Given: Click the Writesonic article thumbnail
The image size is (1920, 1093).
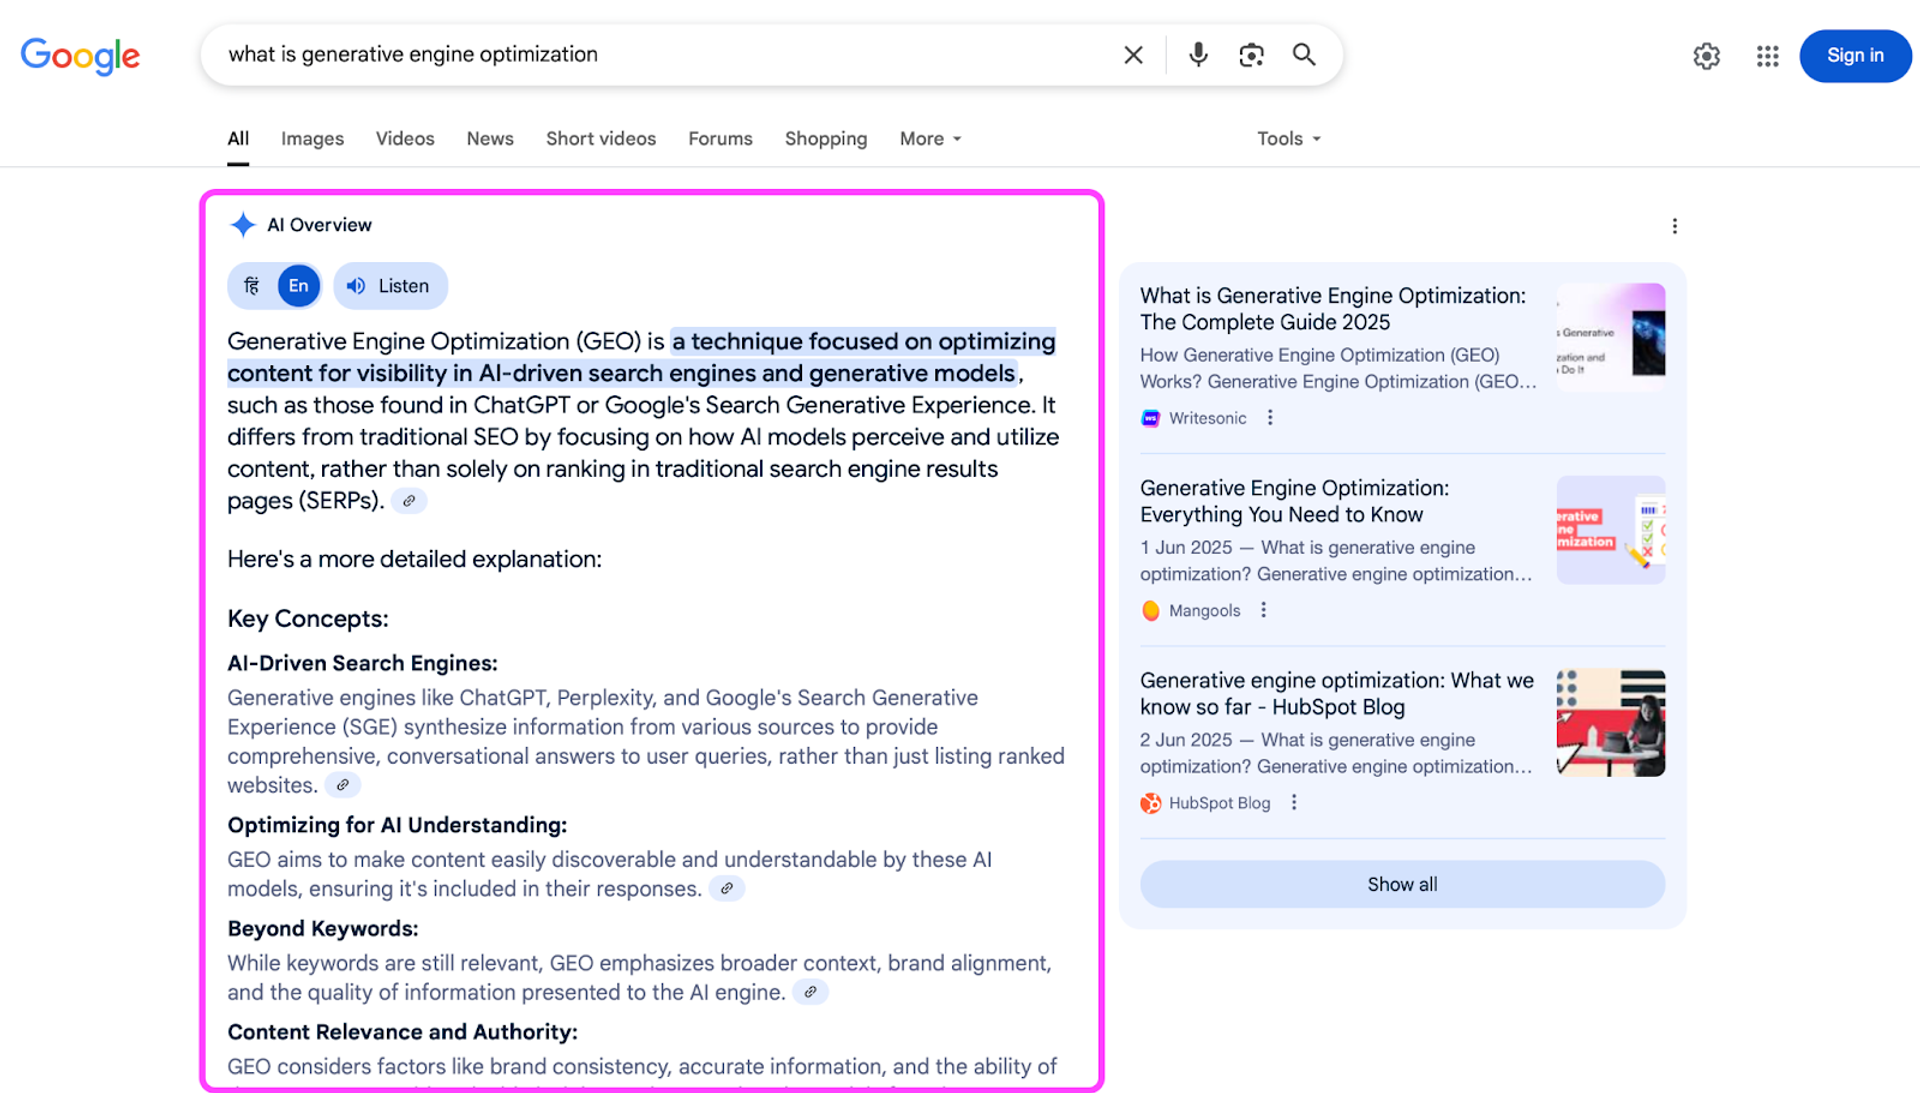Looking at the screenshot, I should point(1611,337).
